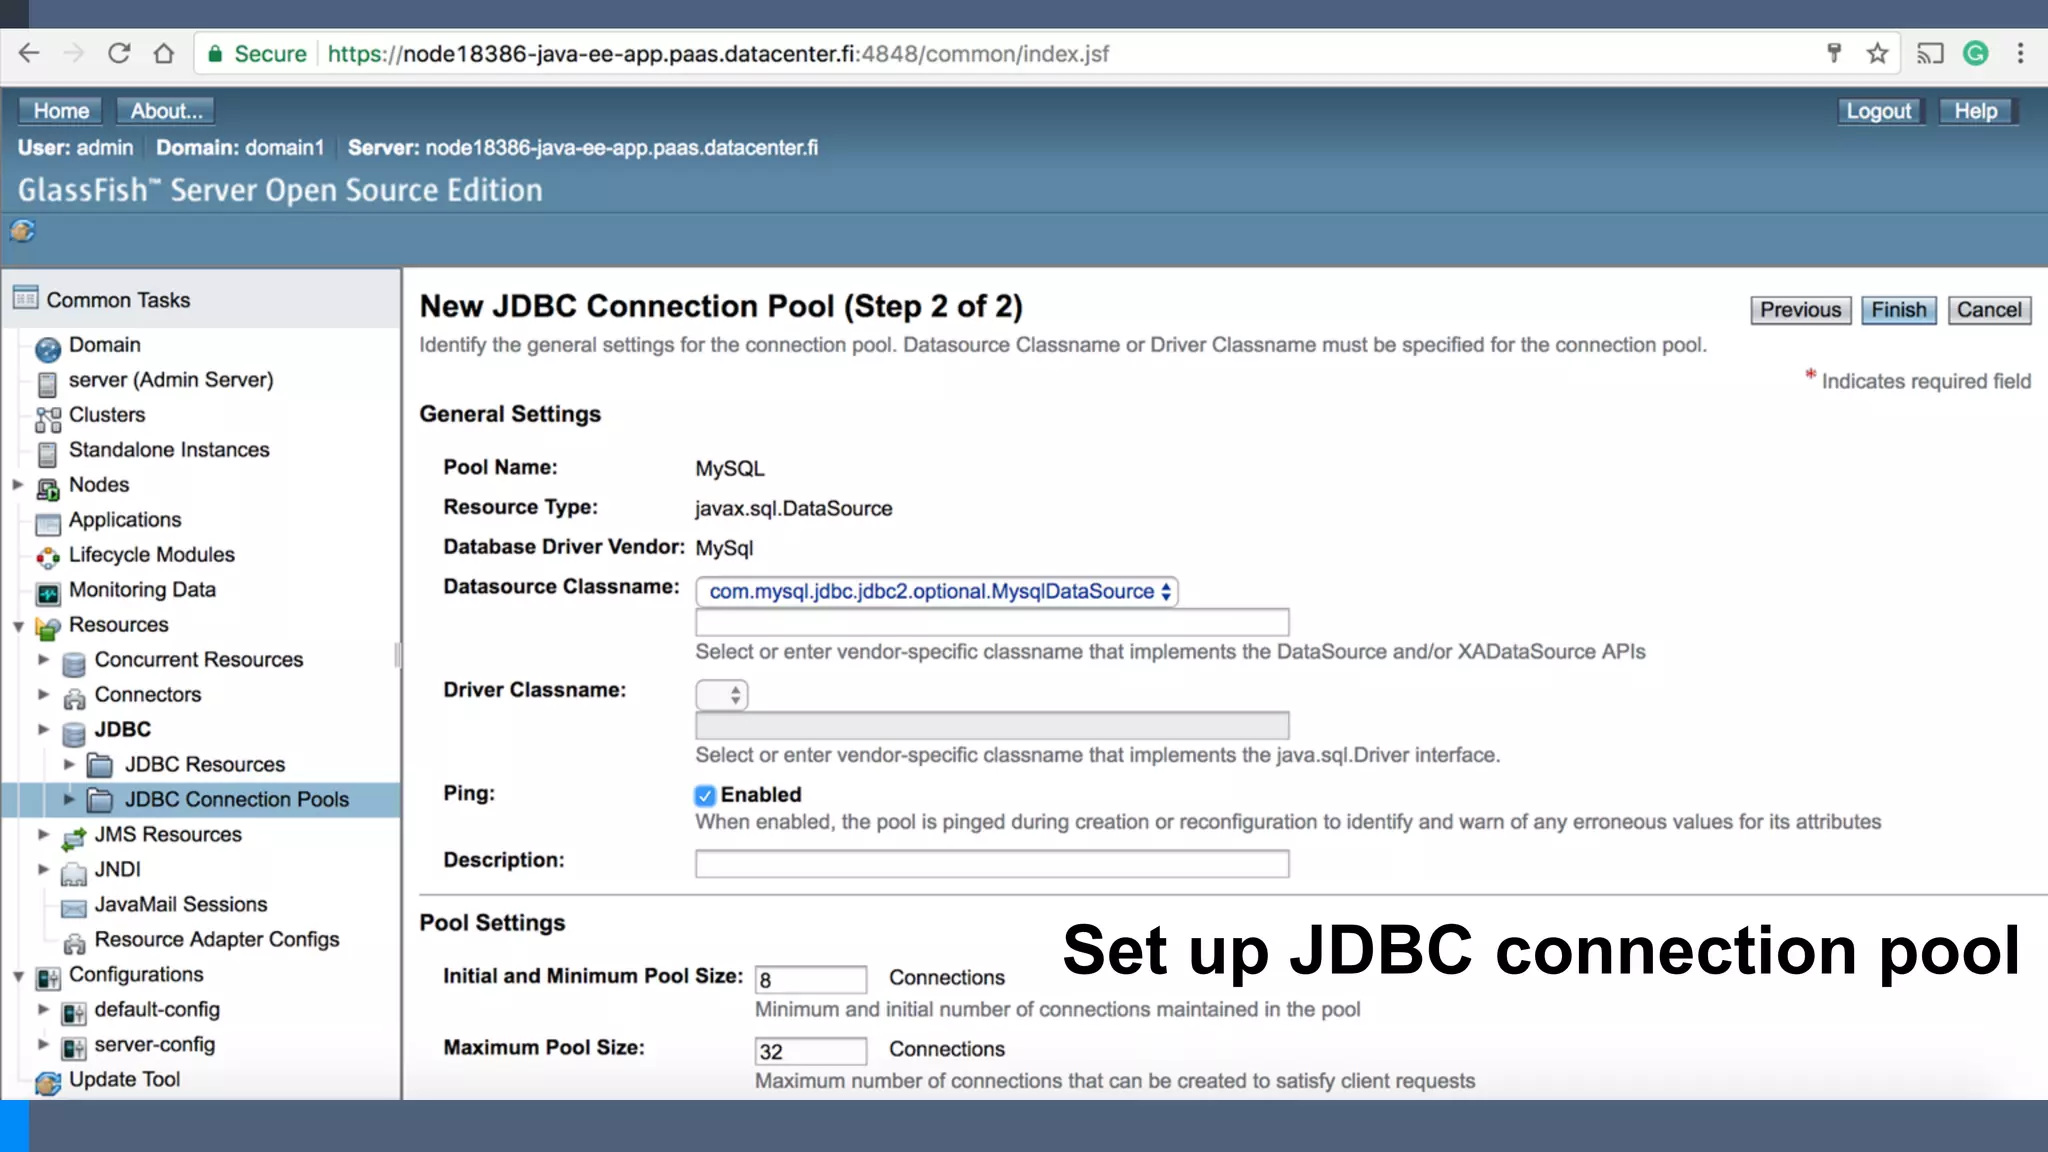Click the Help button
This screenshot has height=1152, width=2048.
point(1976,111)
